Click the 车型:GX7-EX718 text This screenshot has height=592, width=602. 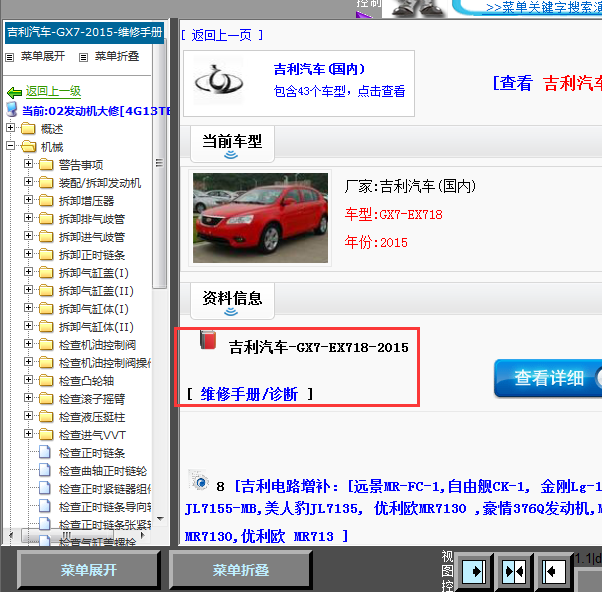394,214
